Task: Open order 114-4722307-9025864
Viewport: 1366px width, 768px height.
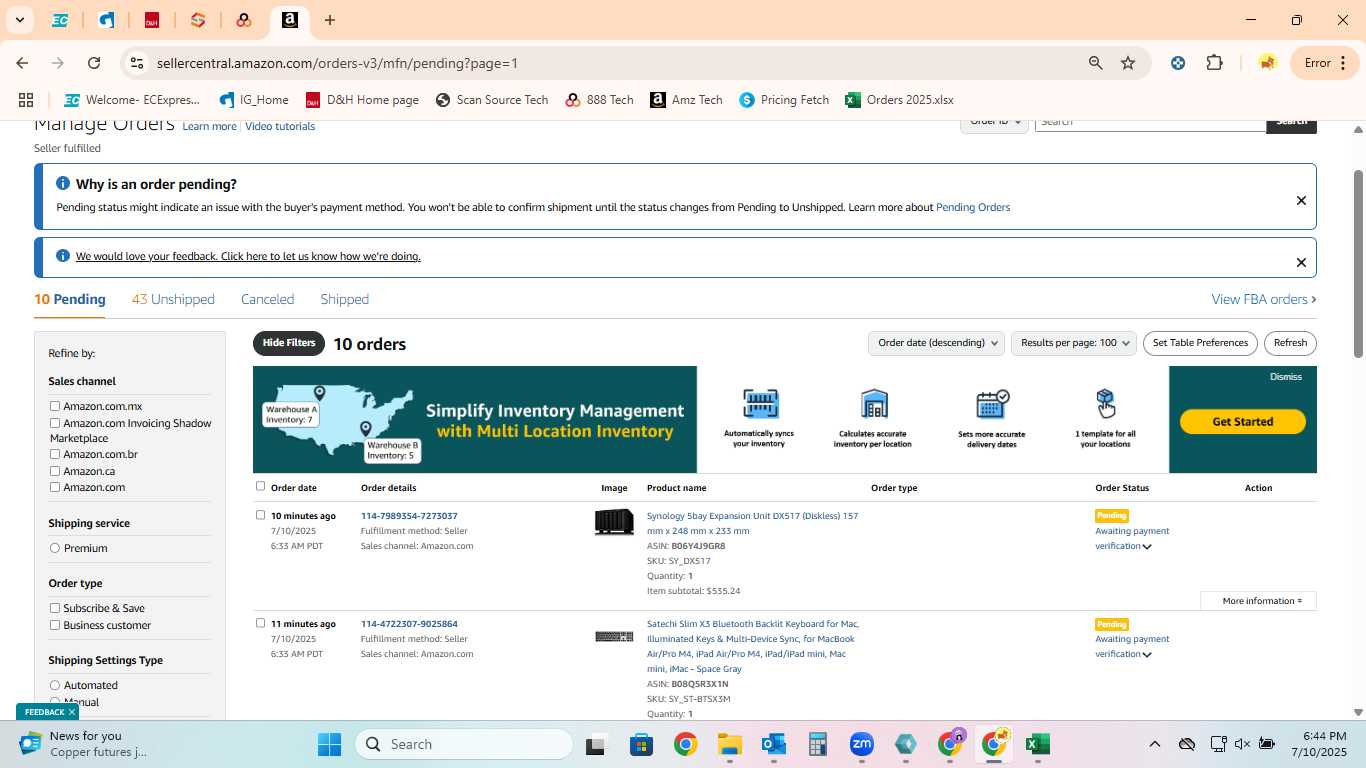Action: click(x=409, y=624)
